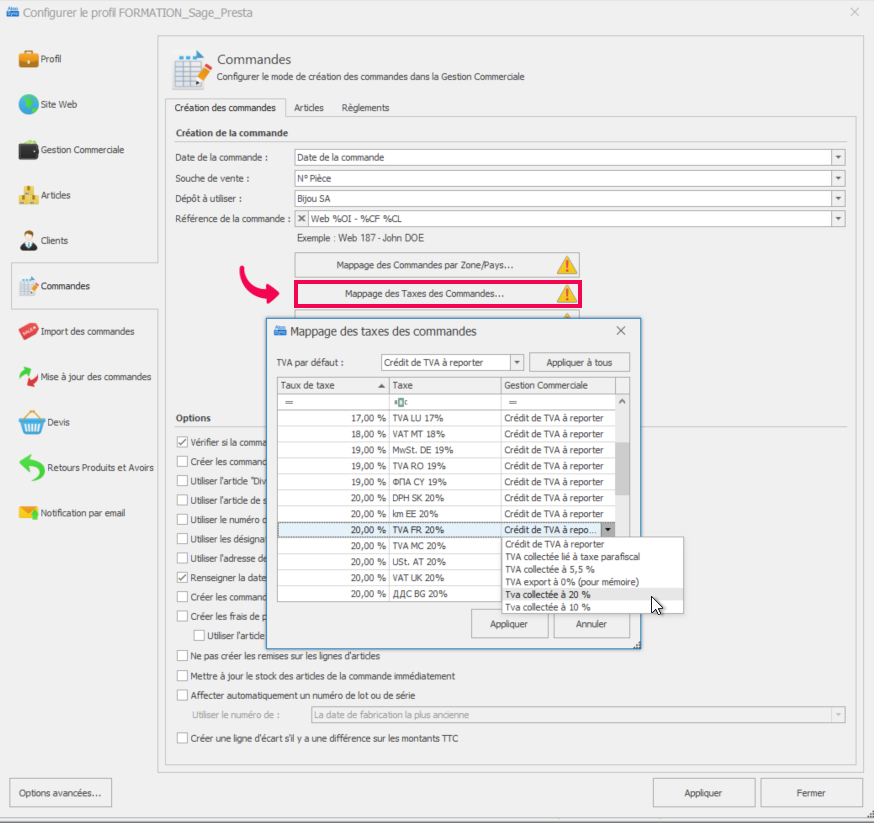Choose Tva collectée à 20 % option
This screenshot has height=823, width=874.
548,594
